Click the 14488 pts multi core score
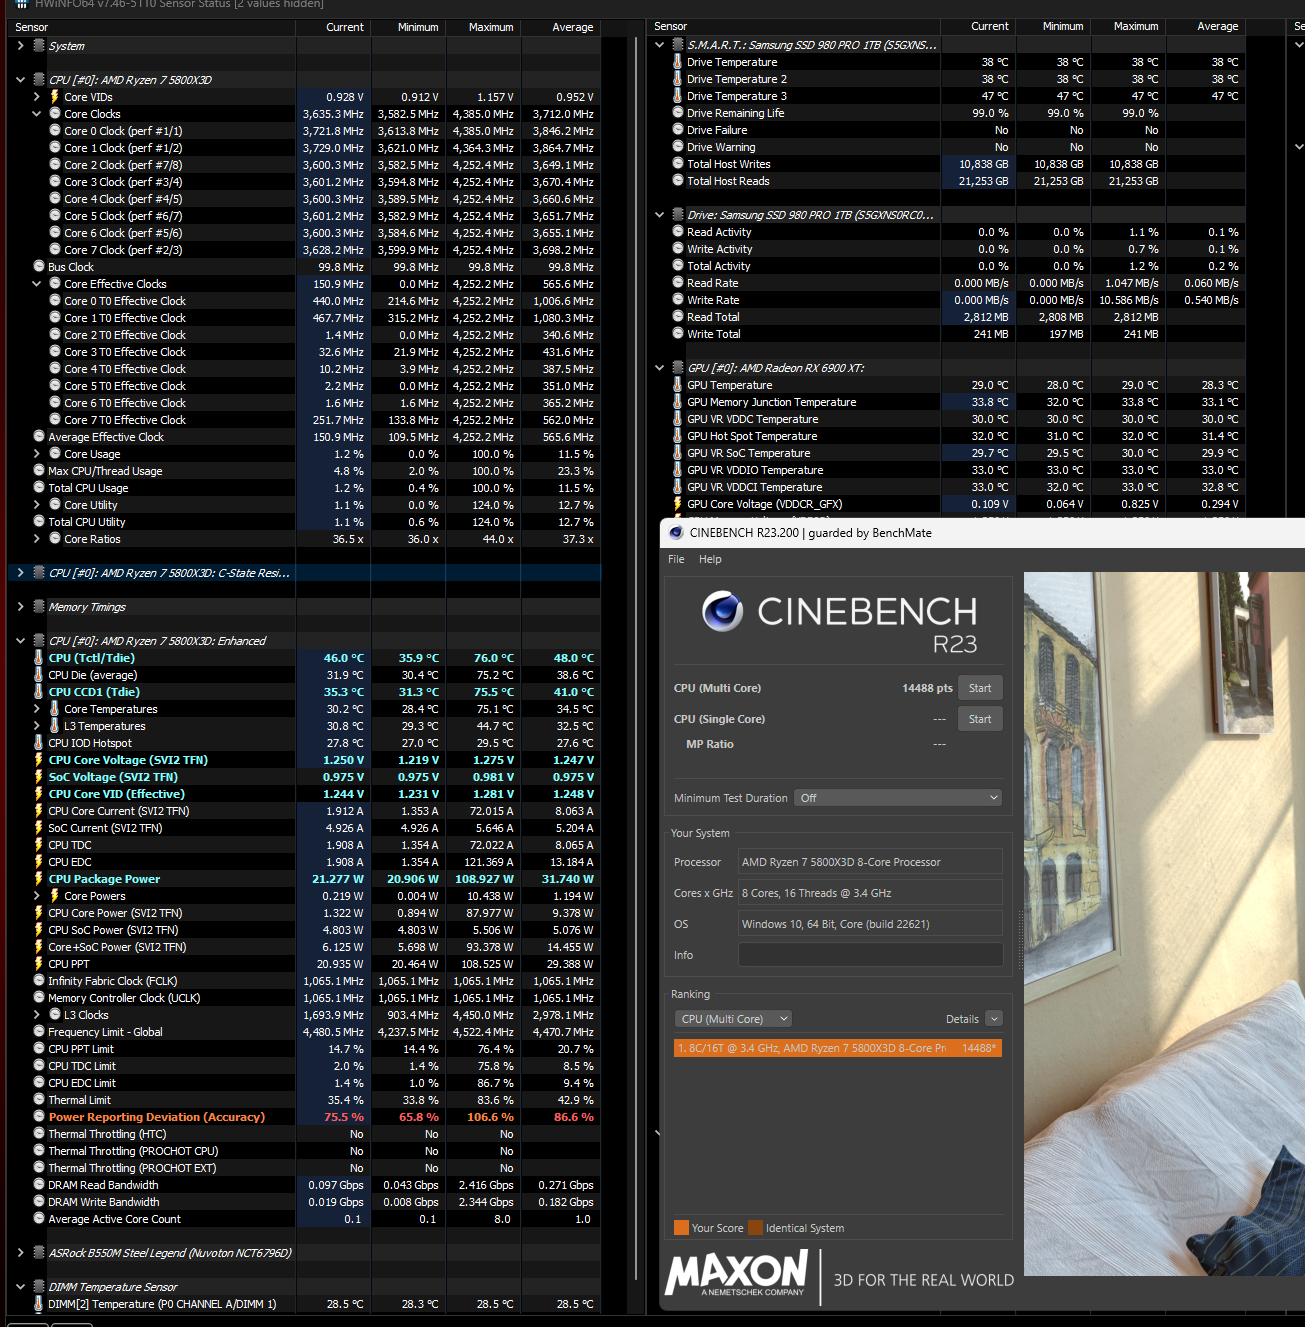Viewport: 1305px width, 1327px height. (927, 688)
